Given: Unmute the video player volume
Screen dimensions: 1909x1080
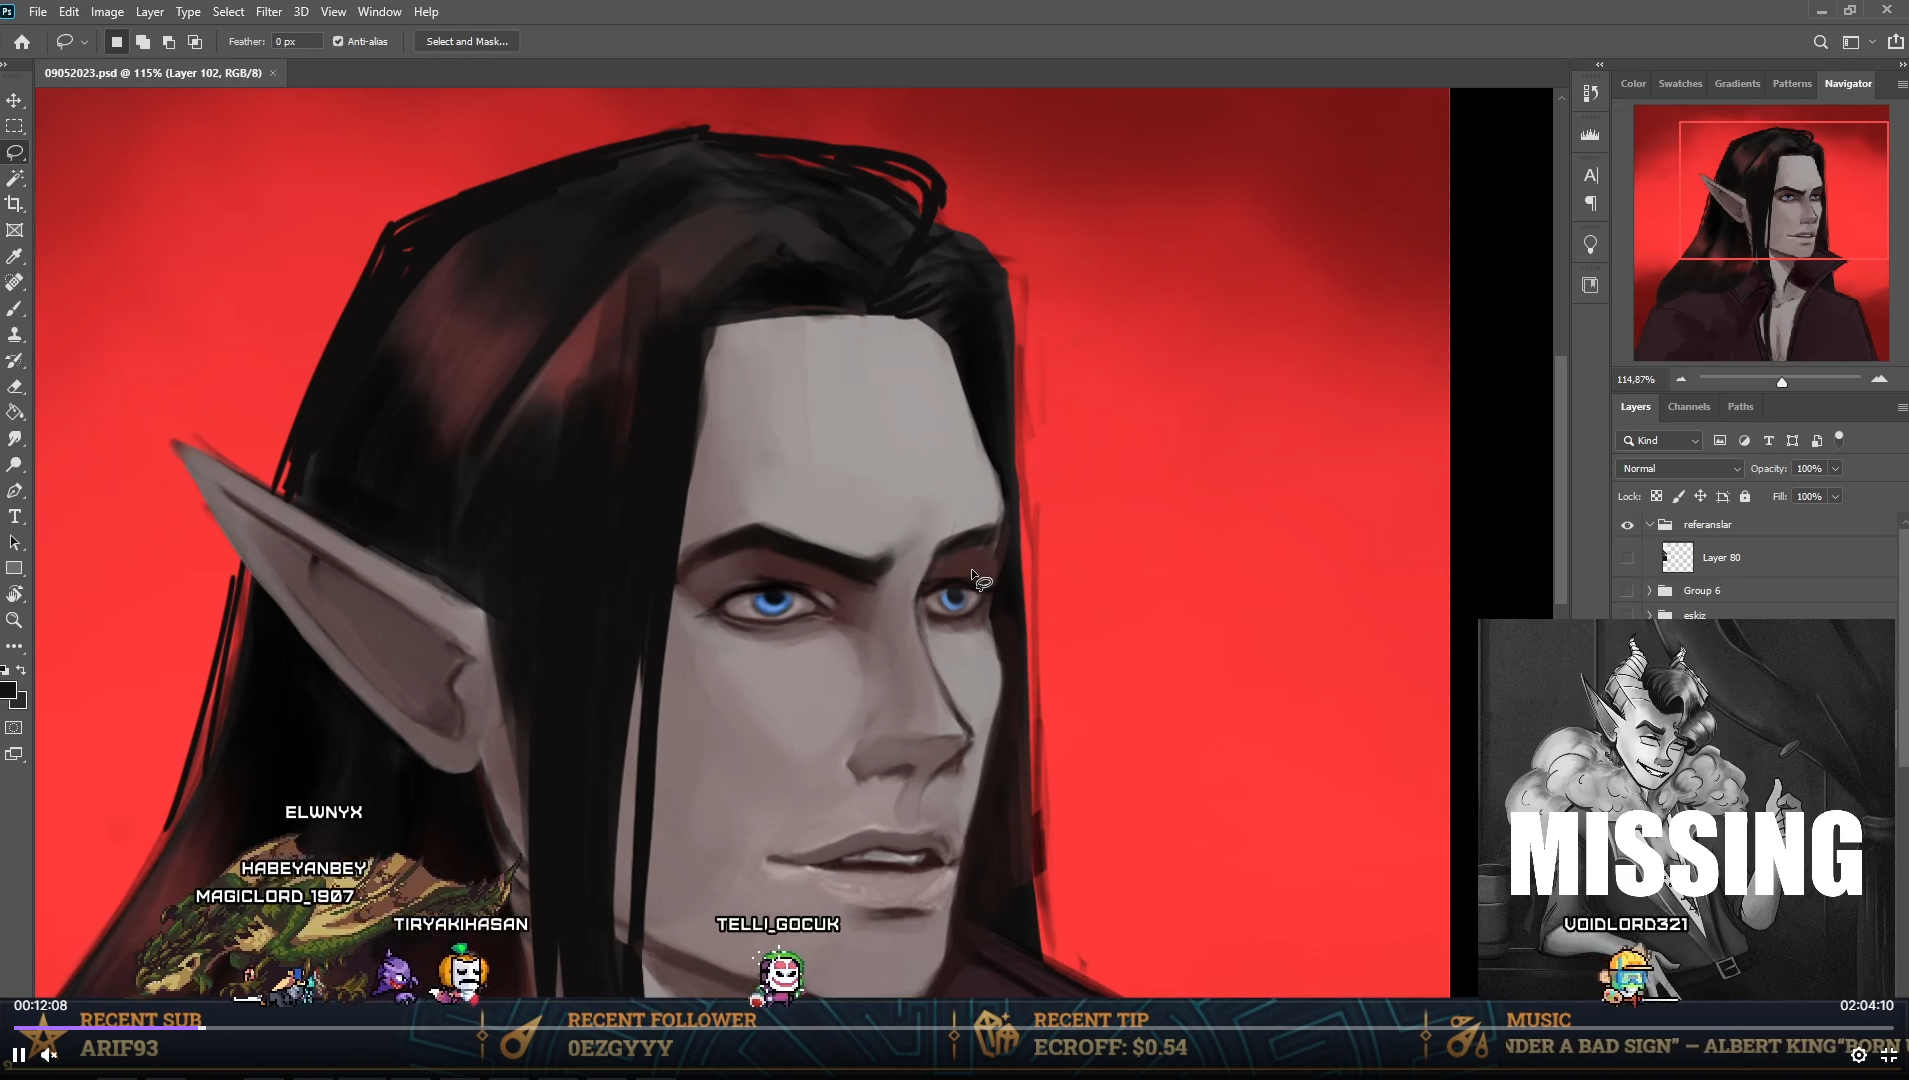Looking at the screenshot, I should (49, 1055).
